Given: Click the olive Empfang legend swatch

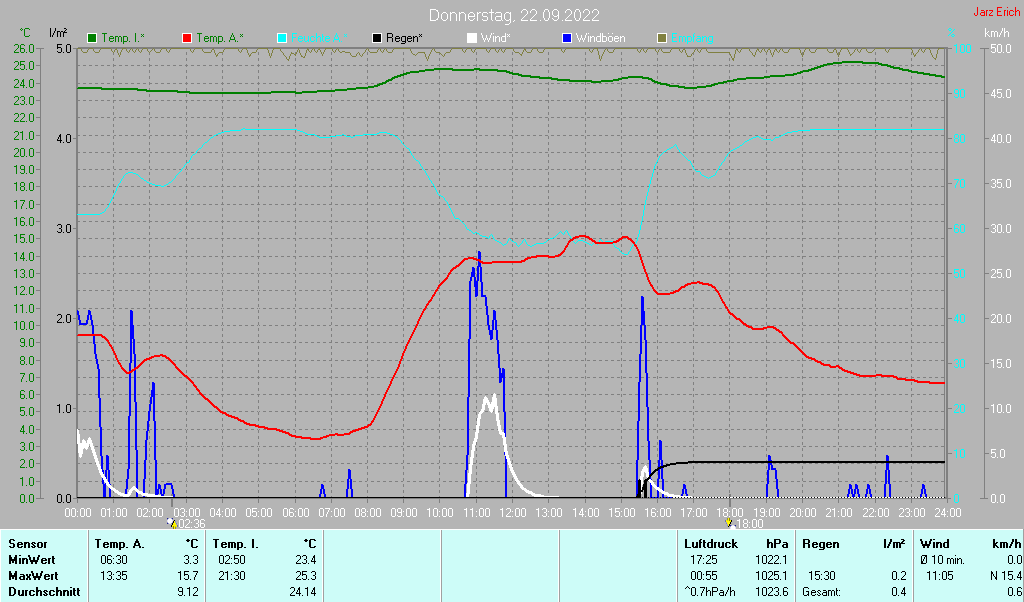Looking at the screenshot, I should click(662, 39).
